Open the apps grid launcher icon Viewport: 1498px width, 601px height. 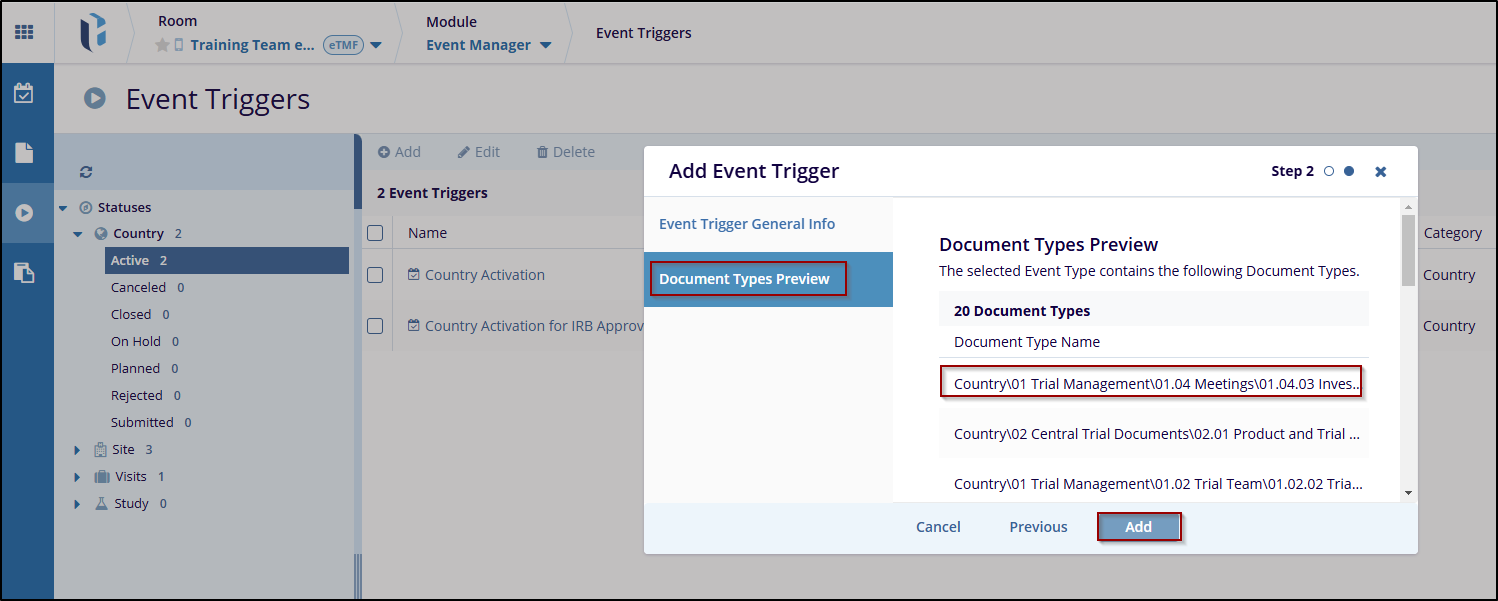point(23,32)
